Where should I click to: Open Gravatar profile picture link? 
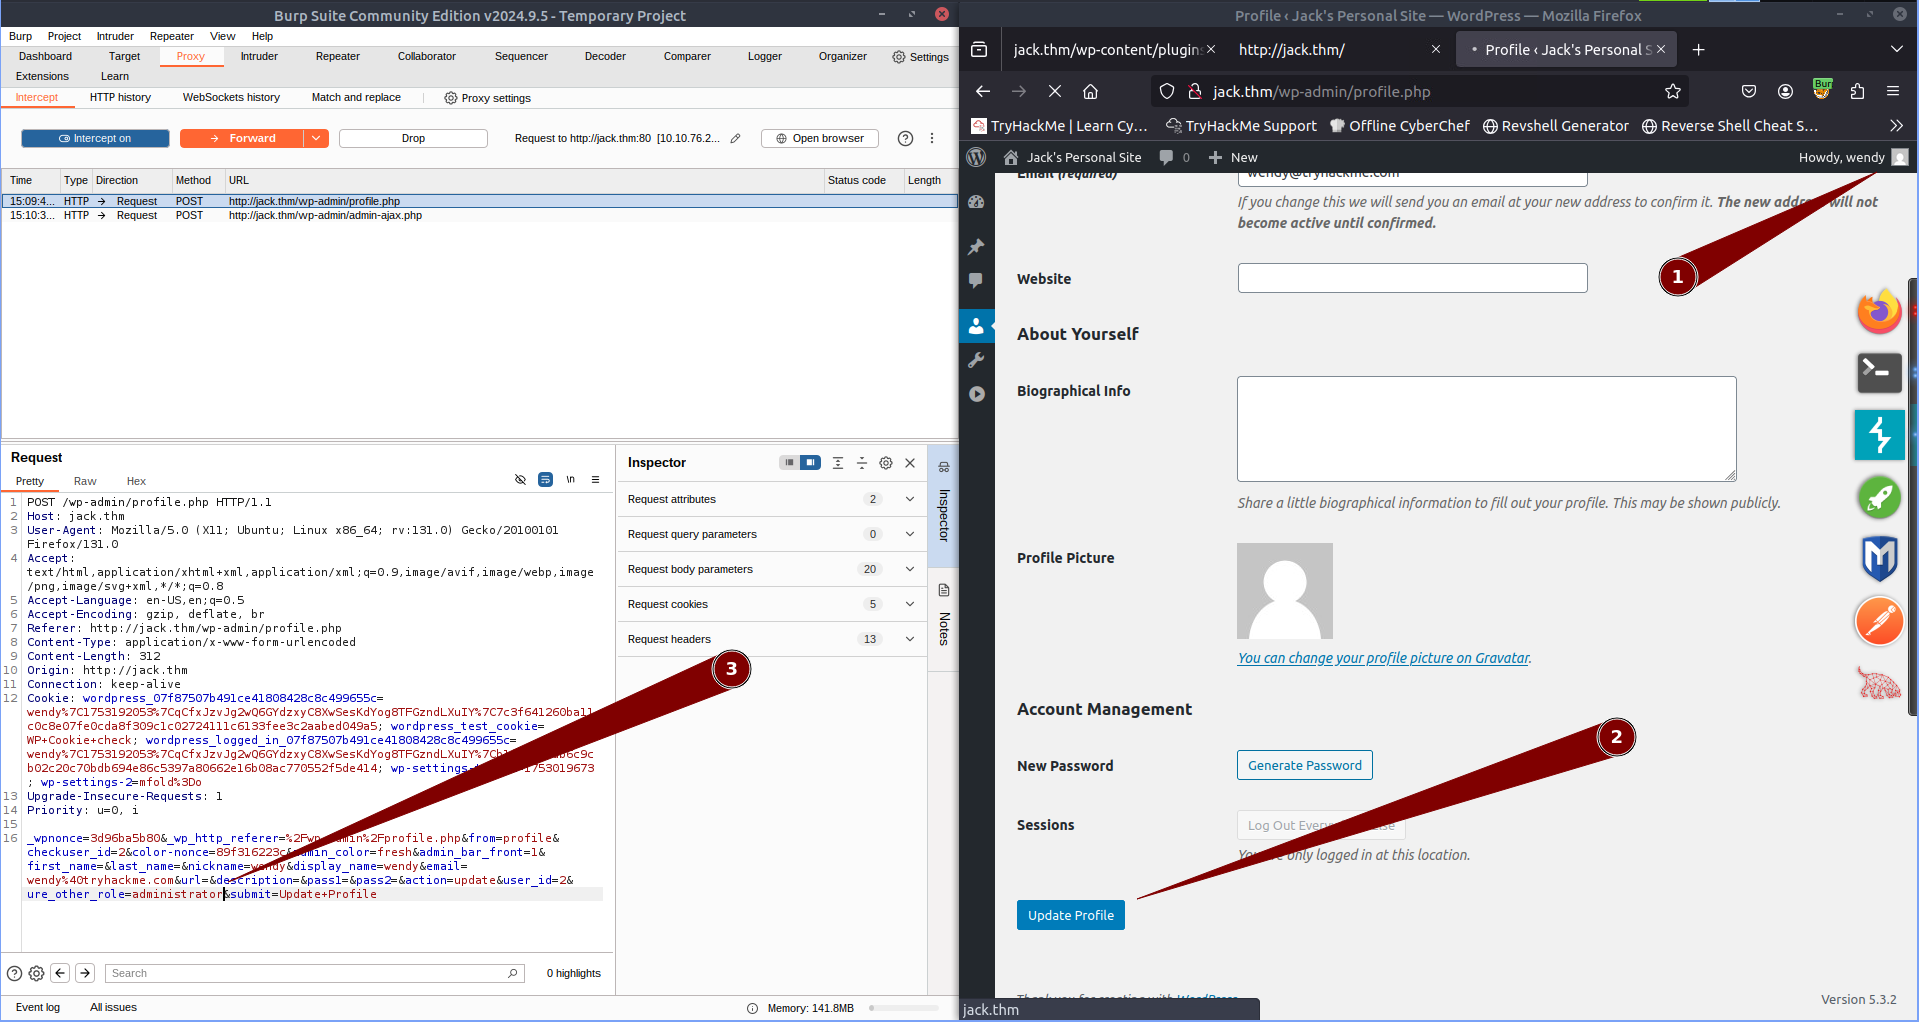coord(1383,658)
